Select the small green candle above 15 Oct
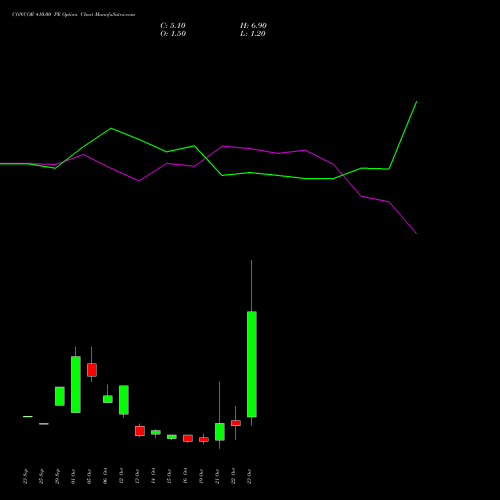The height and width of the screenshot is (500, 500). coord(172,437)
